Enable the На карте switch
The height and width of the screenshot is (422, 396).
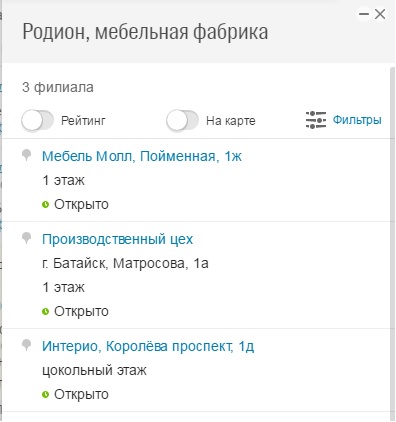point(182,120)
